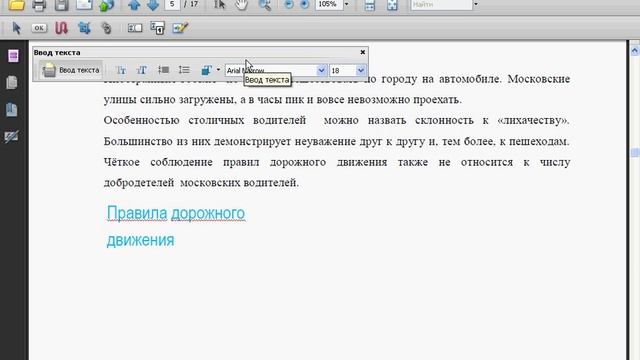Decrease line spacing in Typewriter toolbar
Viewport: 640px width, 360px height.
(x=163, y=70)
